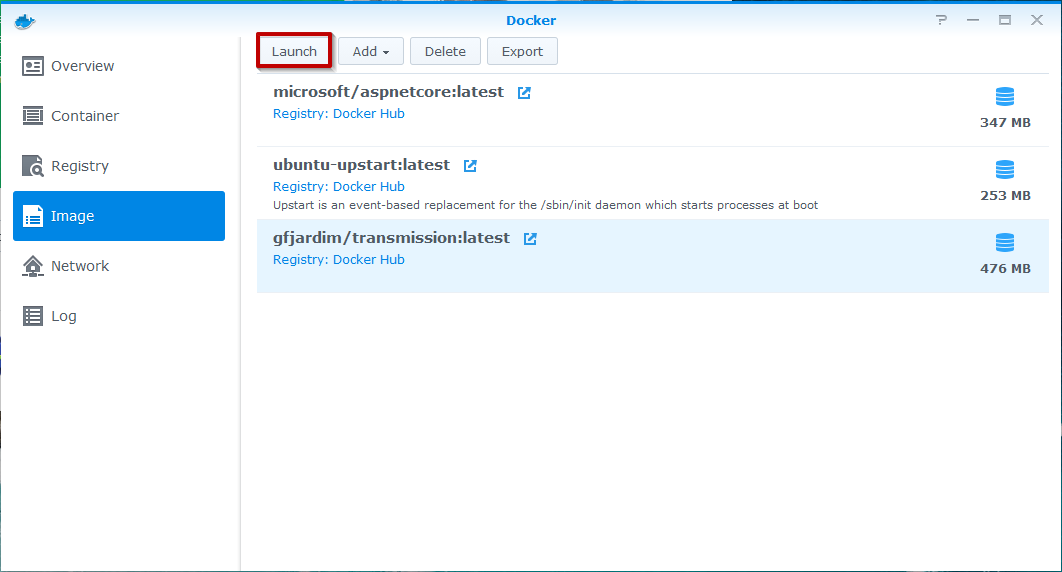Screen dimensions: 1062x572
Task: Maximize the Docker window
Action: pos(1005,20)
